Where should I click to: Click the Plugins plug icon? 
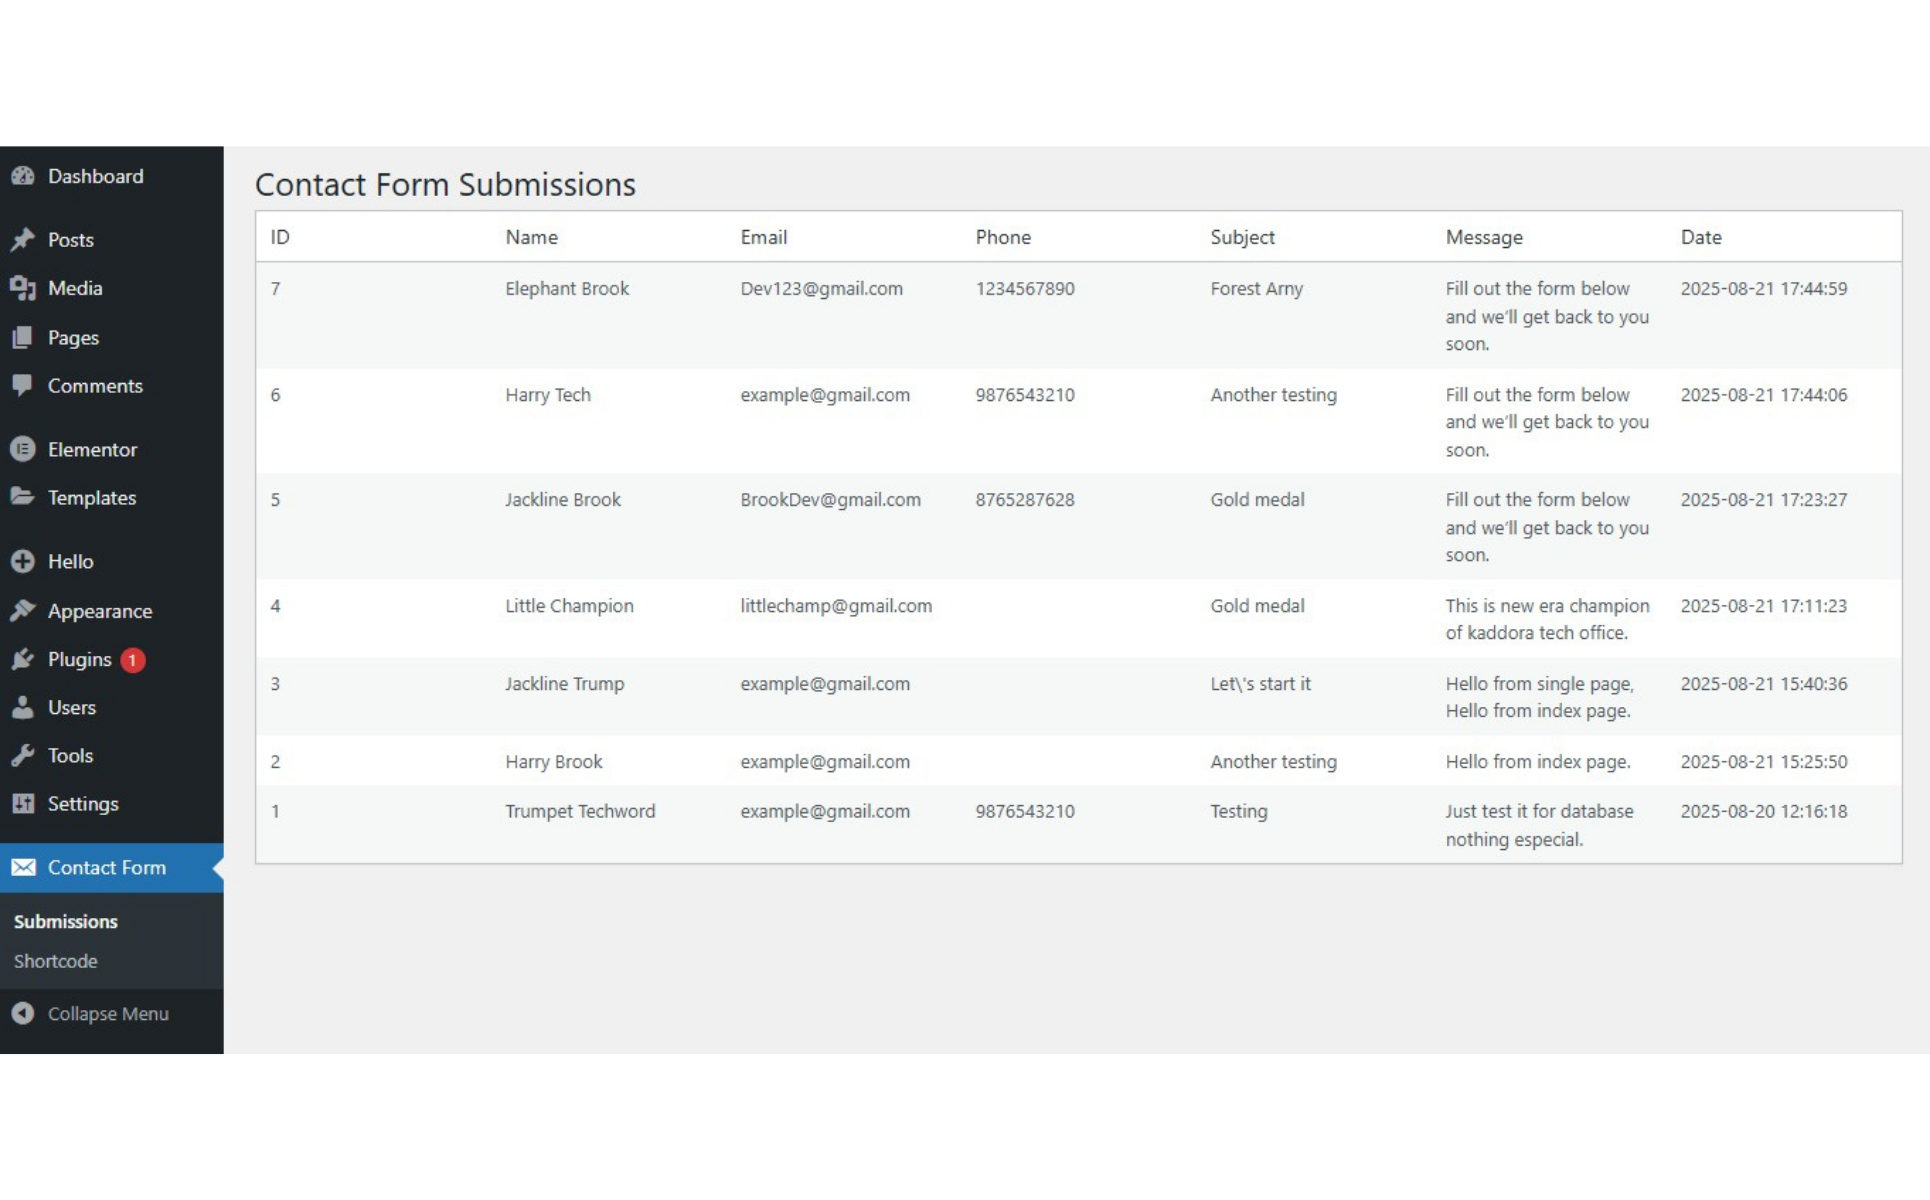tap(23, 659)
